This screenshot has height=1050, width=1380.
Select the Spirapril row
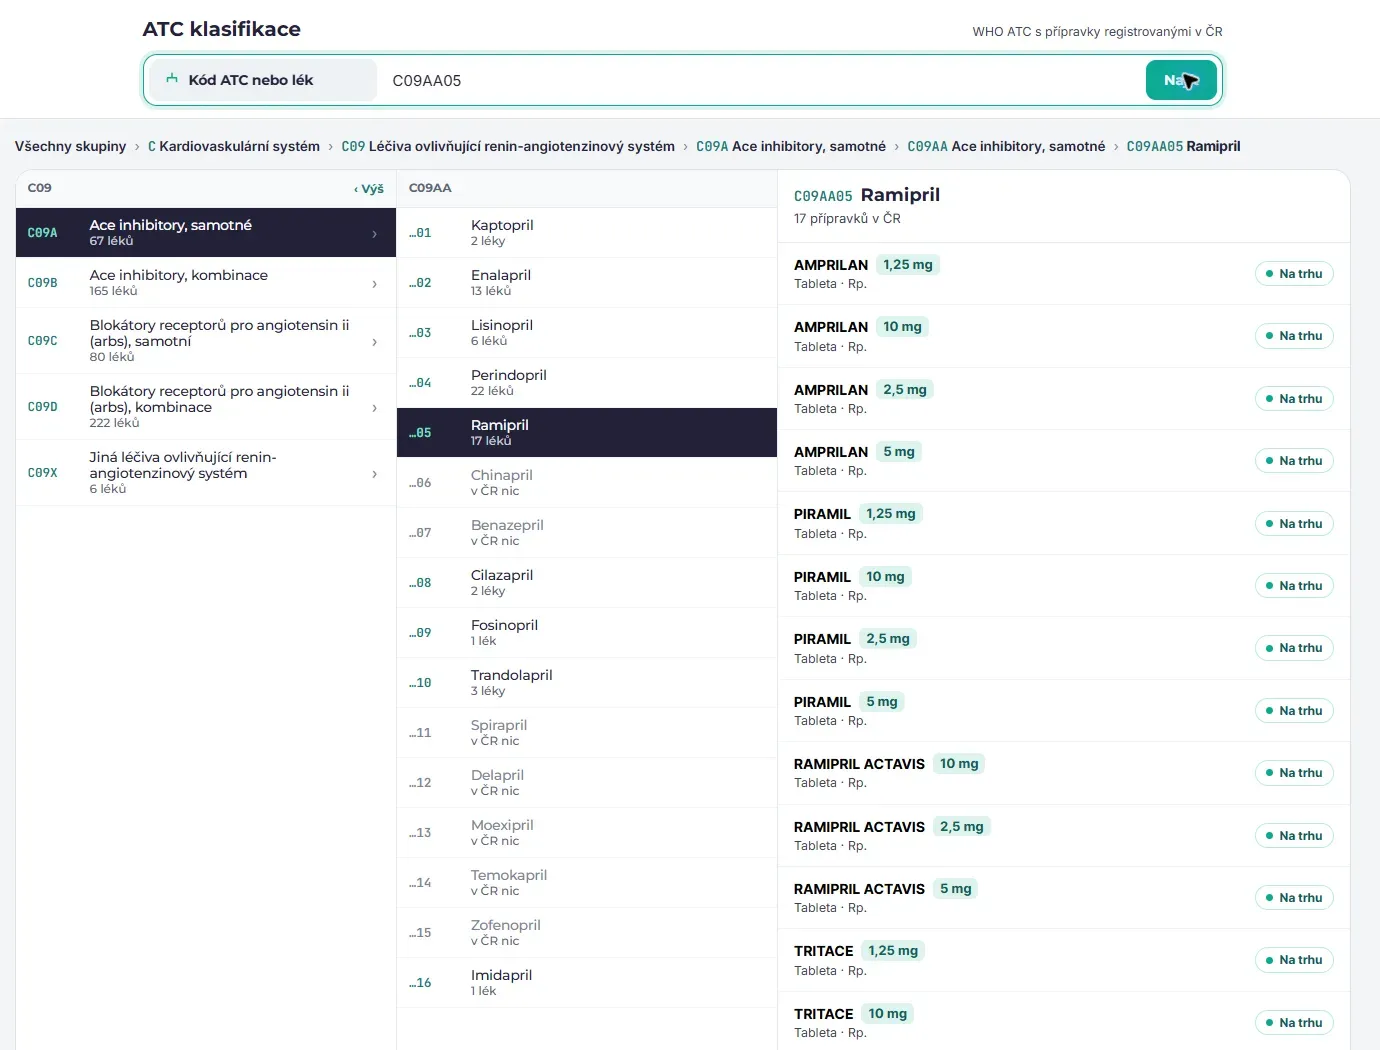coord(587,733)
